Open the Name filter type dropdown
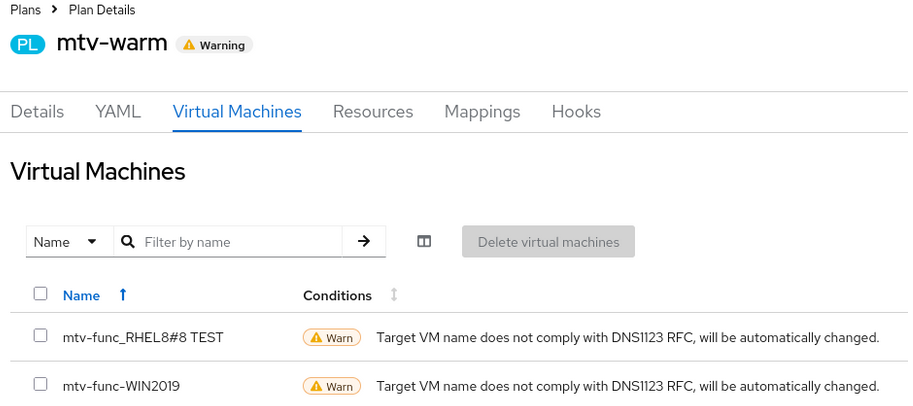913x406 pixels. coord(70,242)
